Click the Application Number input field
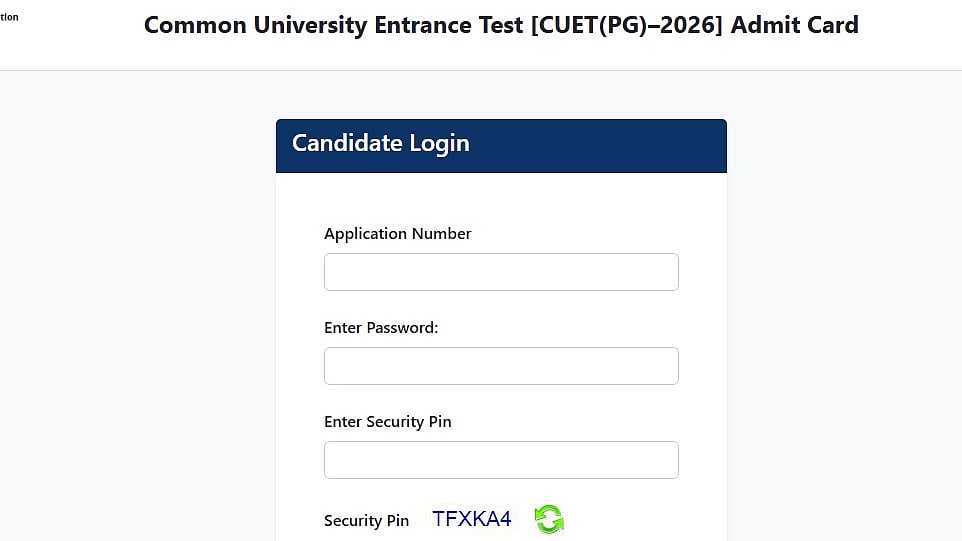This screenshot has height=541, width=962. [501, 272]
